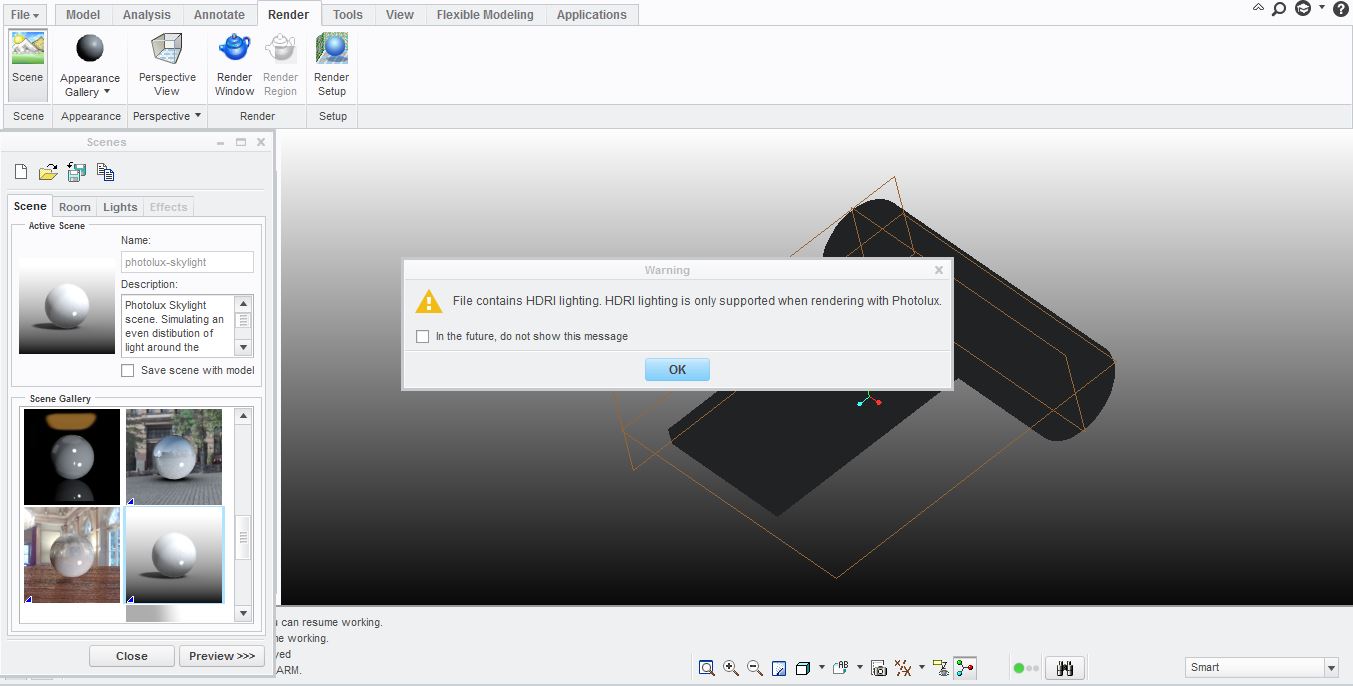Expand the datum display filters dropdown arrow

[922, 668]
